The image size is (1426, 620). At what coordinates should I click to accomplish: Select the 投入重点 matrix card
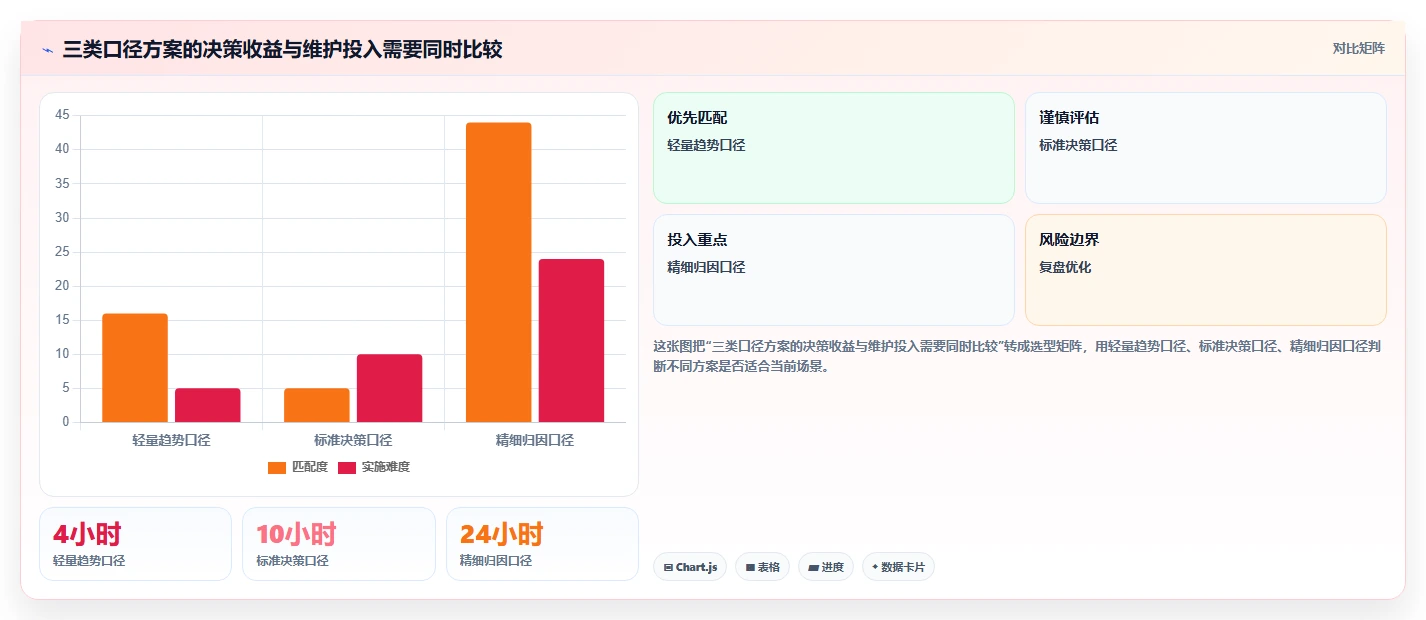tap(834, 270)
